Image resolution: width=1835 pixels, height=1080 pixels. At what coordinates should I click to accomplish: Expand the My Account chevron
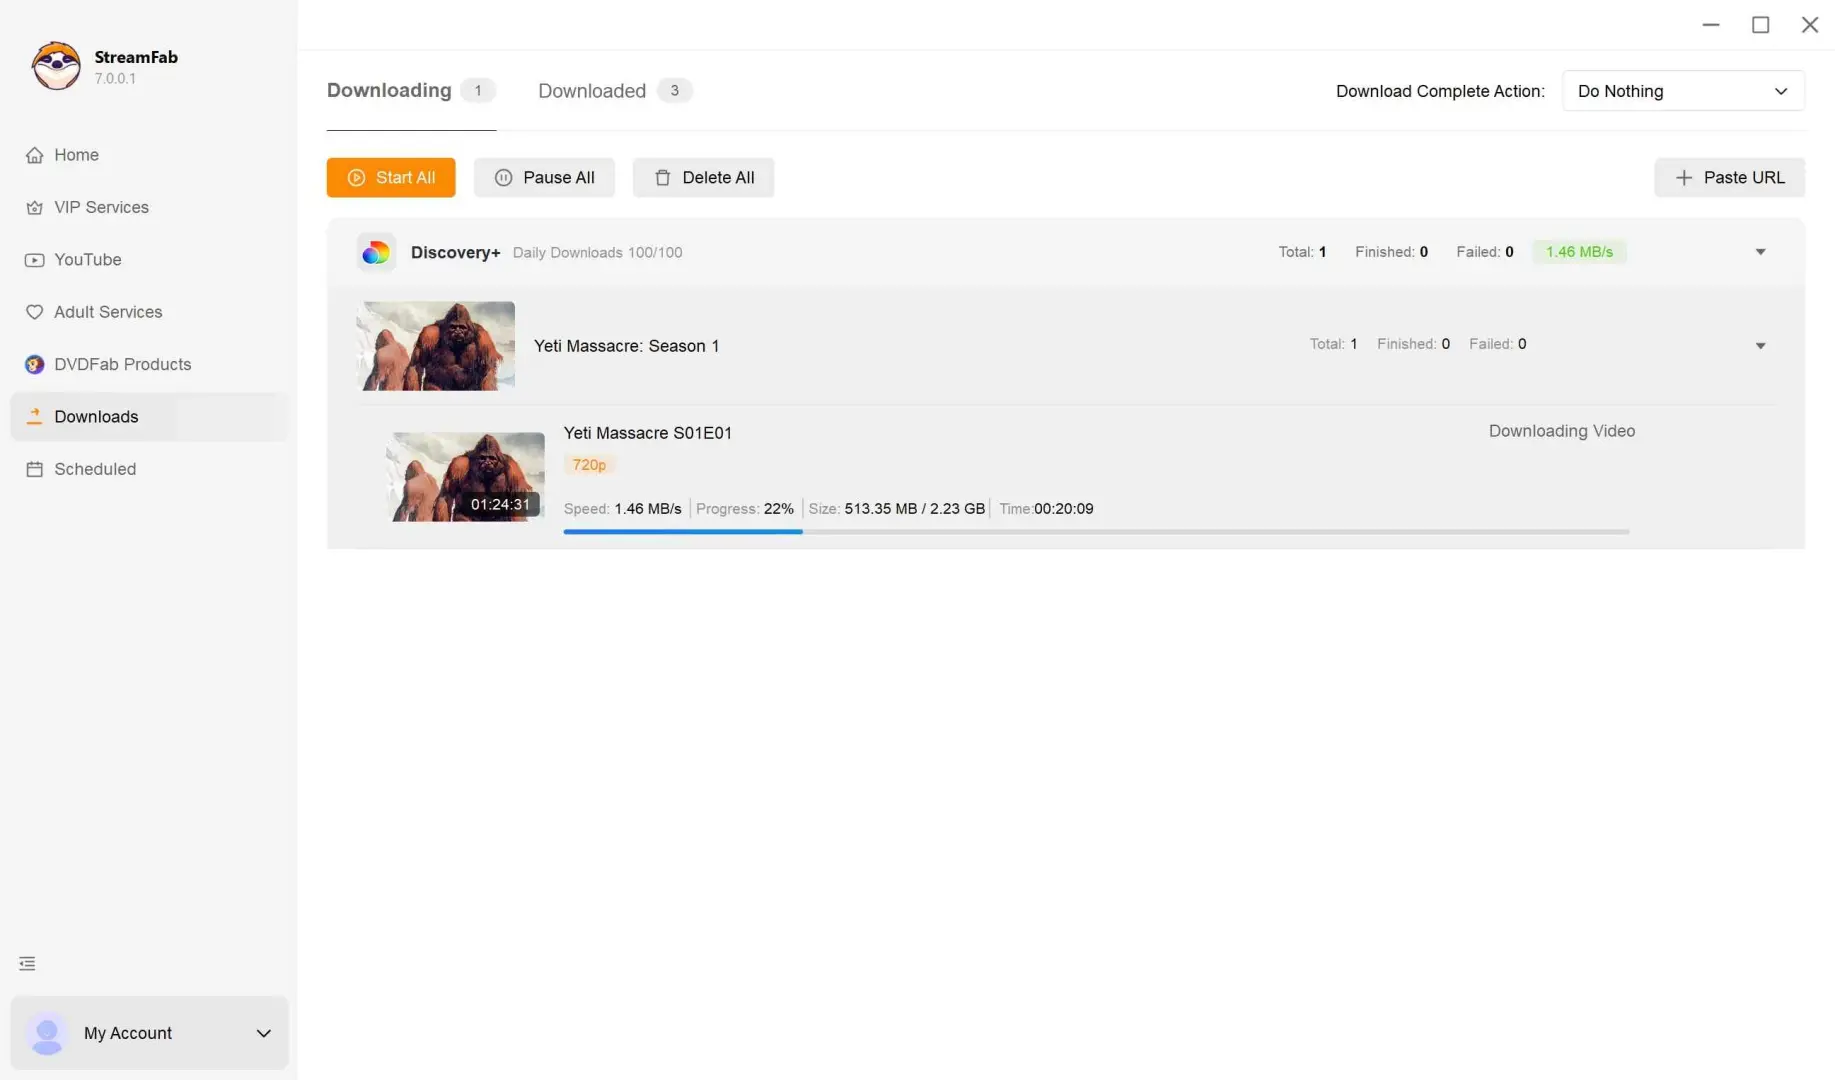[263, 1033]
